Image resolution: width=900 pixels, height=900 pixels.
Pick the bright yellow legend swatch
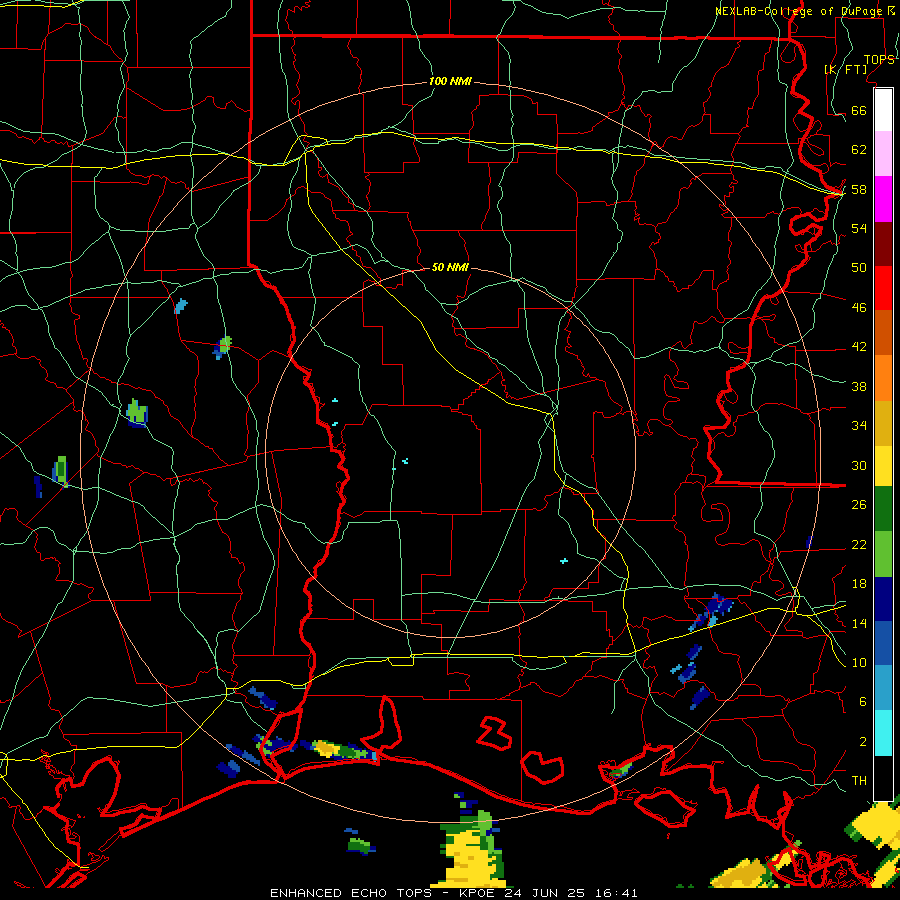883,466
